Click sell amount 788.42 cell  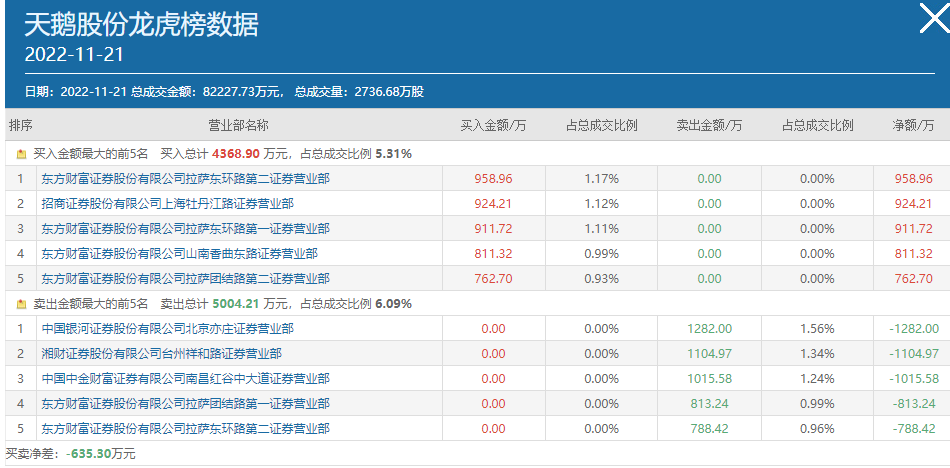click(709, 429)
